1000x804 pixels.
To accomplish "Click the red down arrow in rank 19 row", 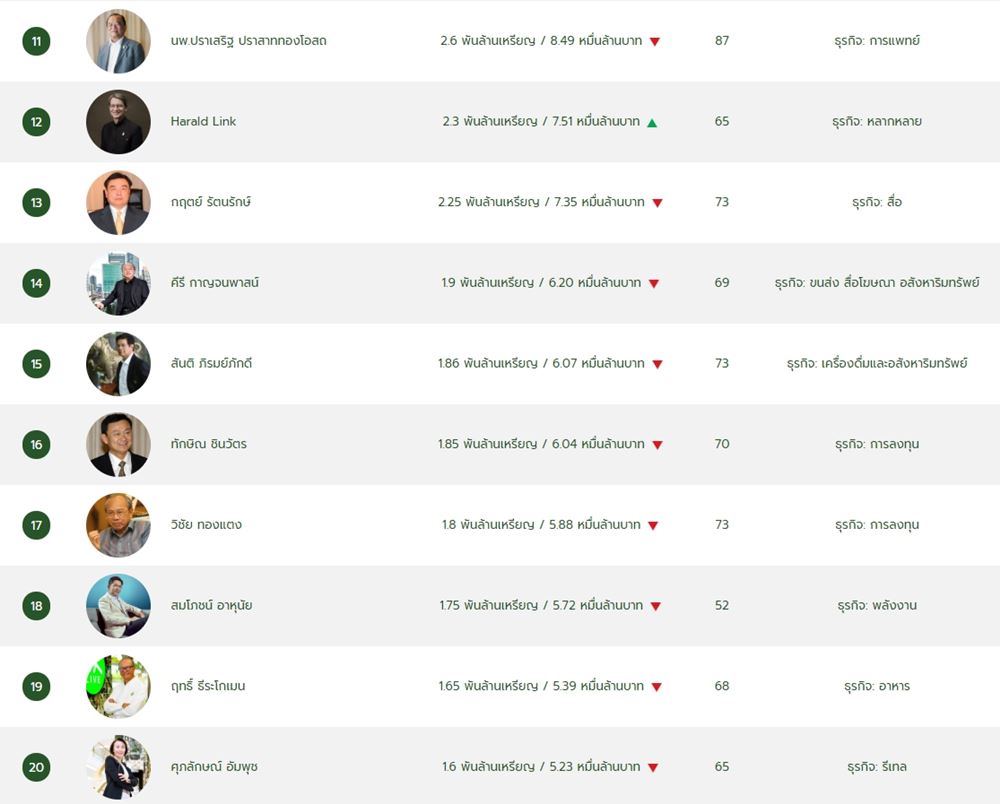I will pos(657,687).
